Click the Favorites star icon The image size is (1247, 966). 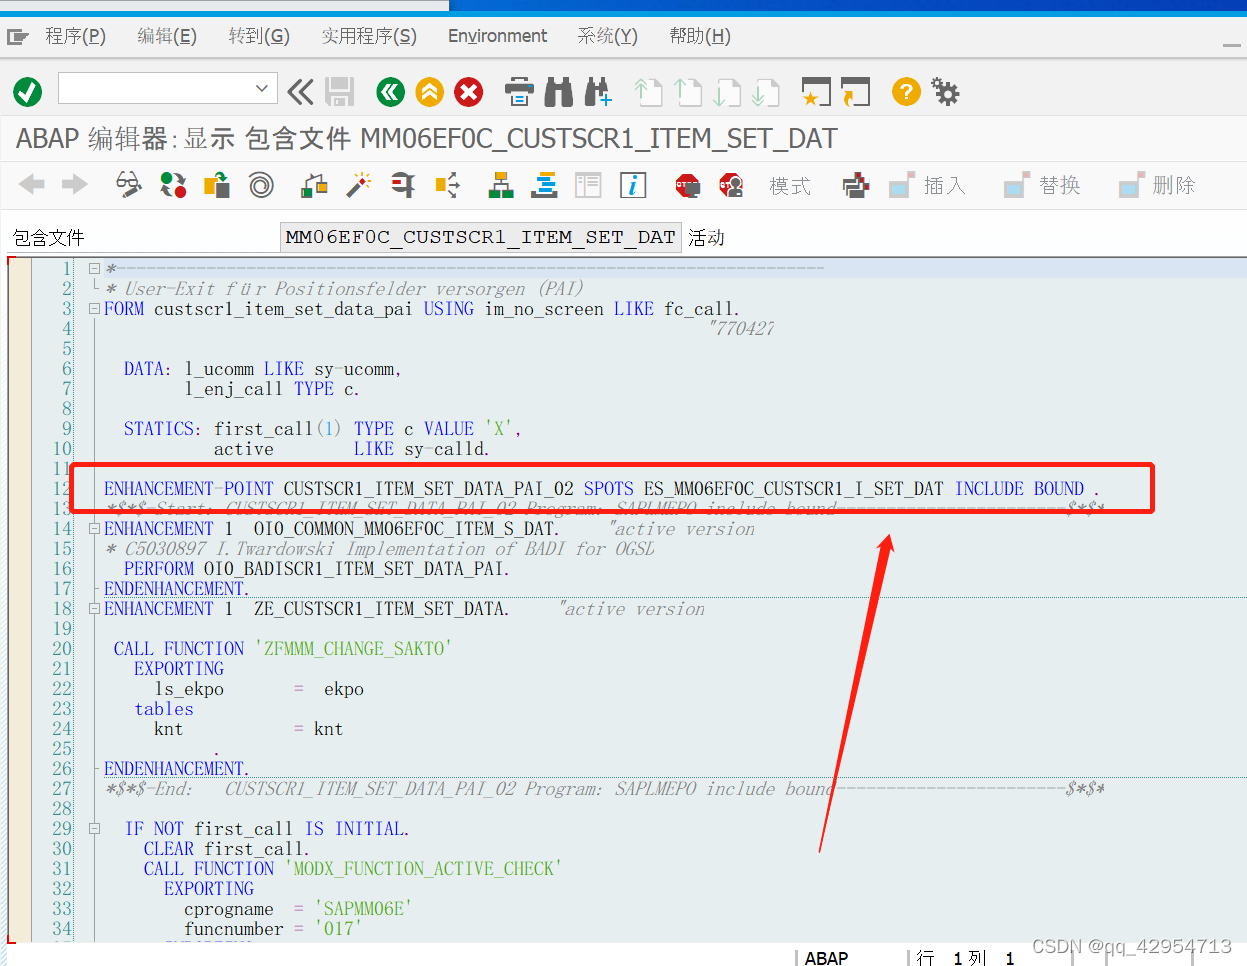coord(817,91)
